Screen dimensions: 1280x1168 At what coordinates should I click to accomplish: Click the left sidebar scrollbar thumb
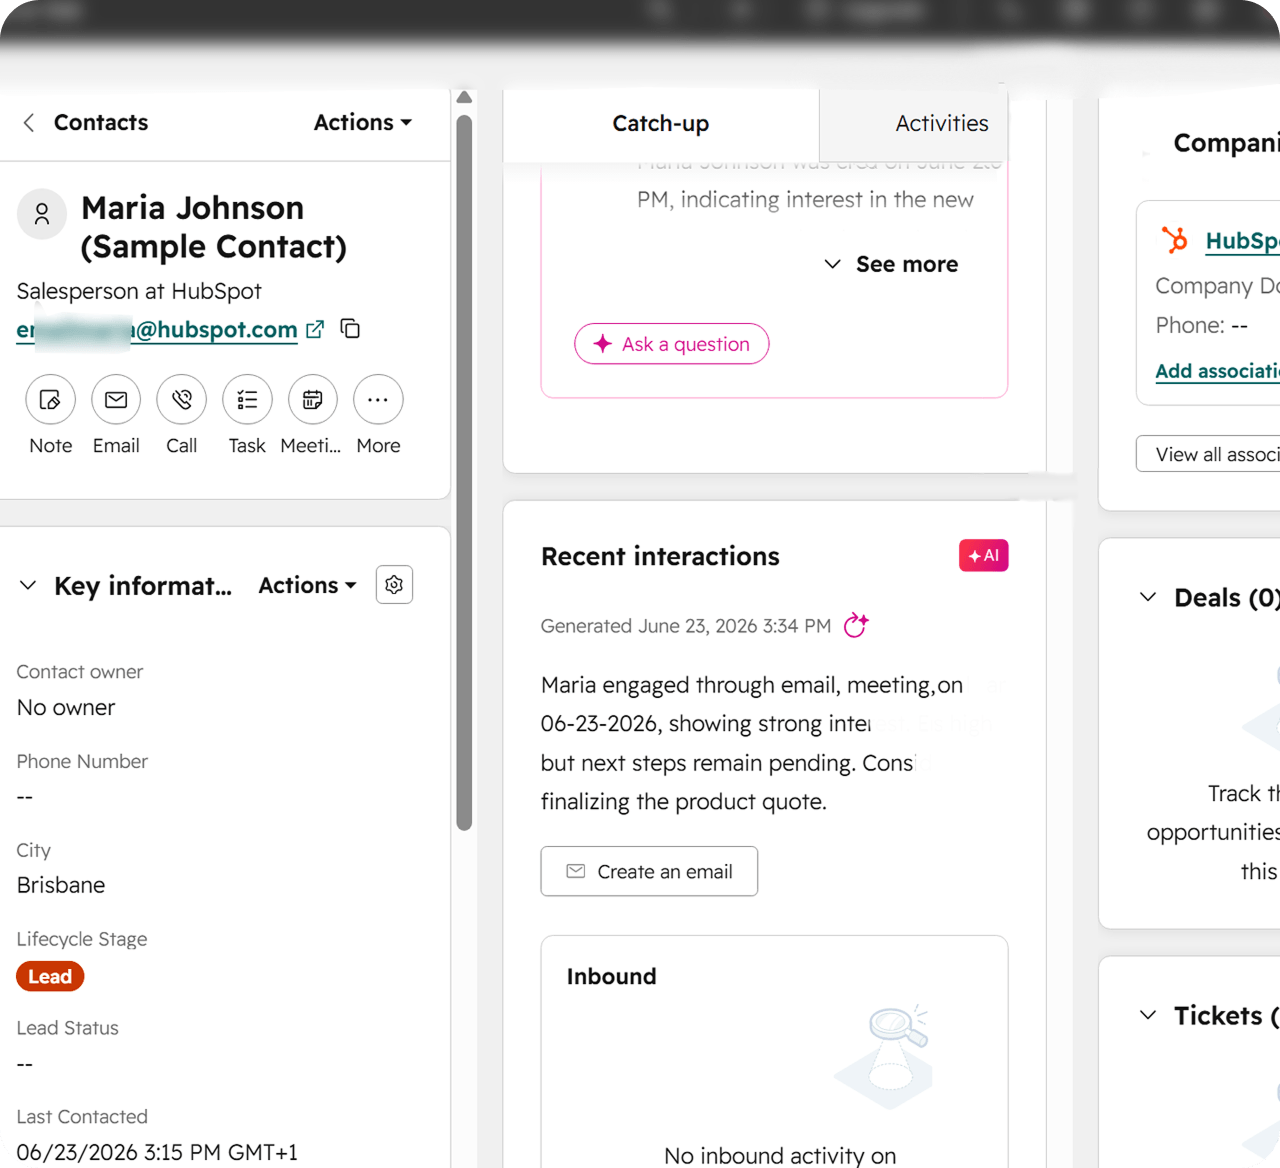(464, 473)
